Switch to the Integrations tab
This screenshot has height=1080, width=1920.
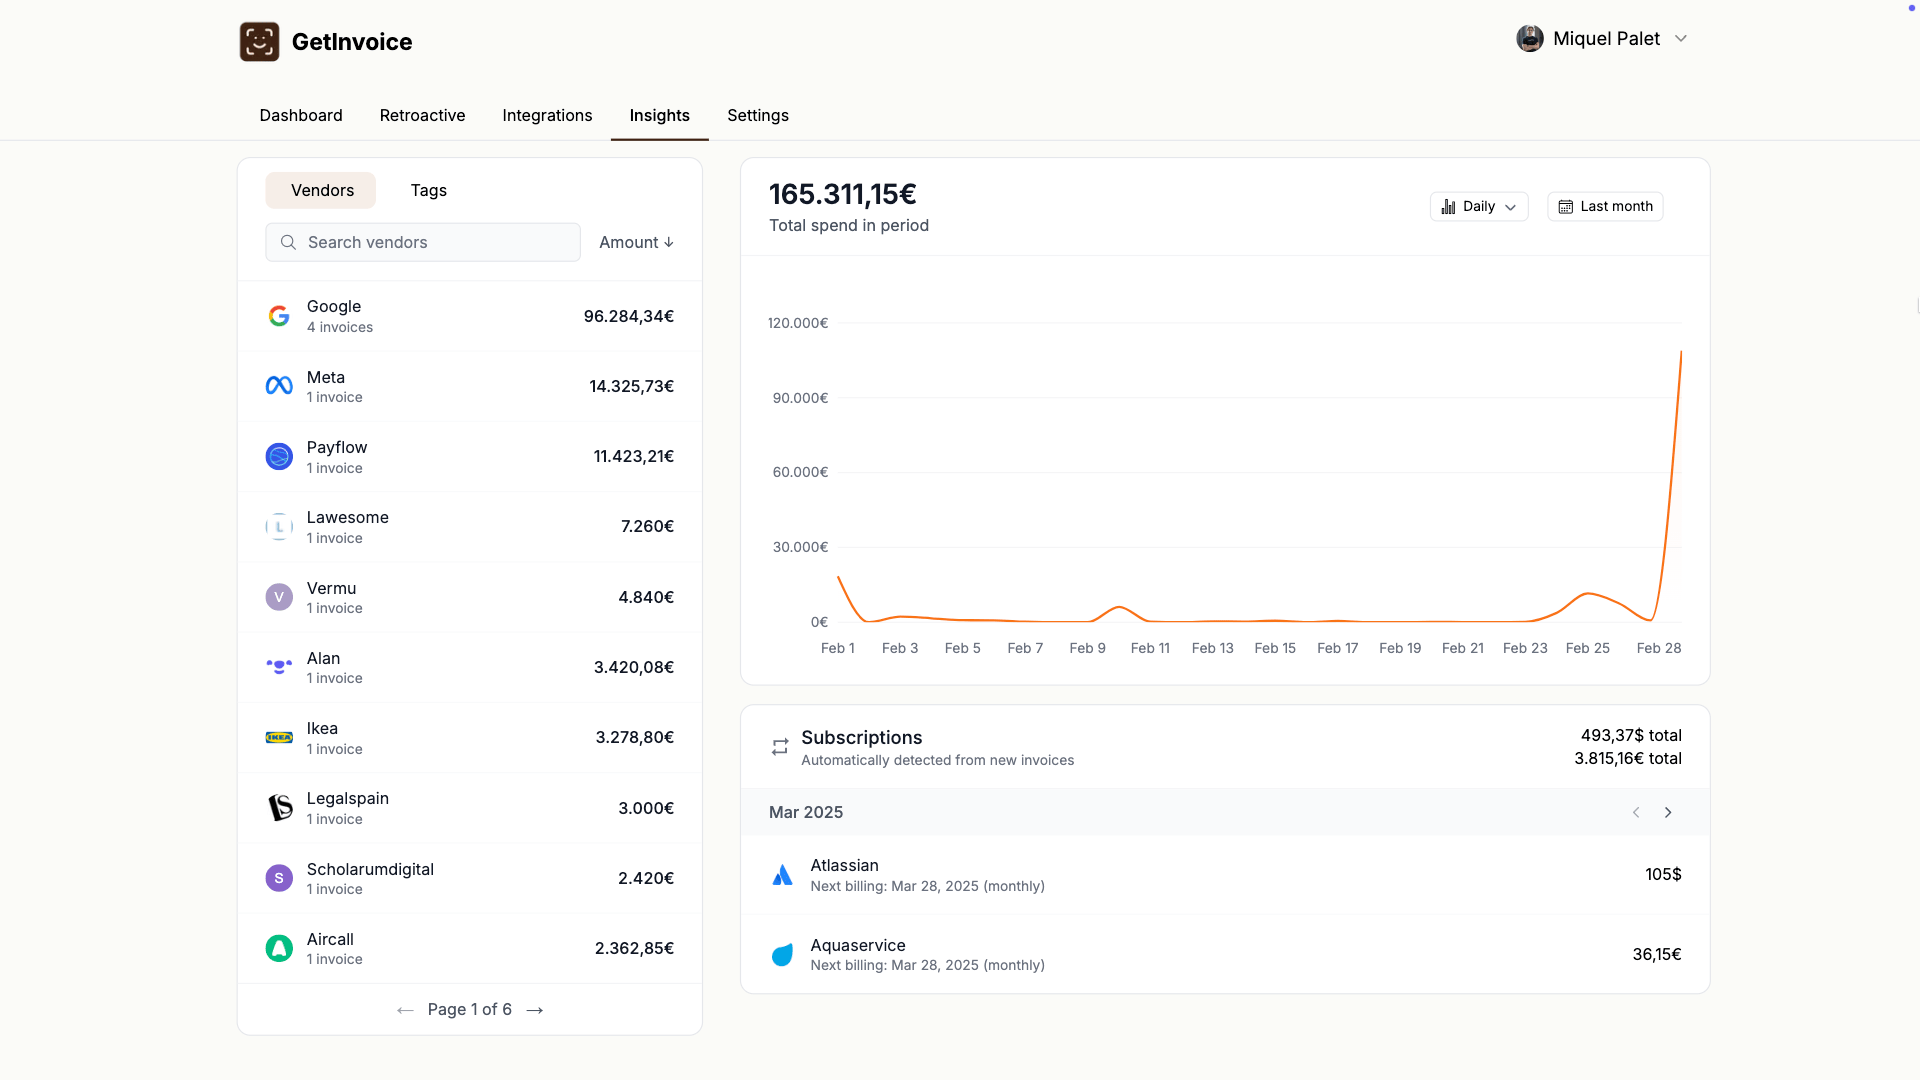pos(547,115)
